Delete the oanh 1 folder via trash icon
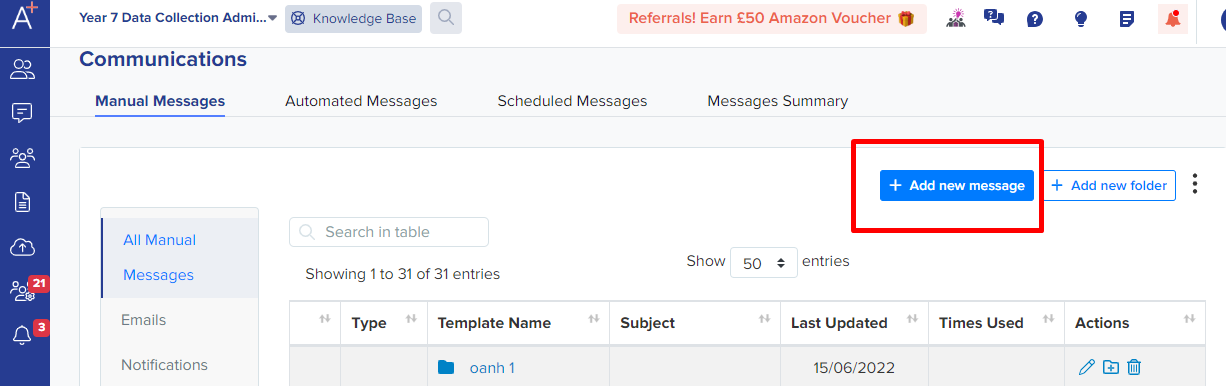 (x=1134, y=368)
